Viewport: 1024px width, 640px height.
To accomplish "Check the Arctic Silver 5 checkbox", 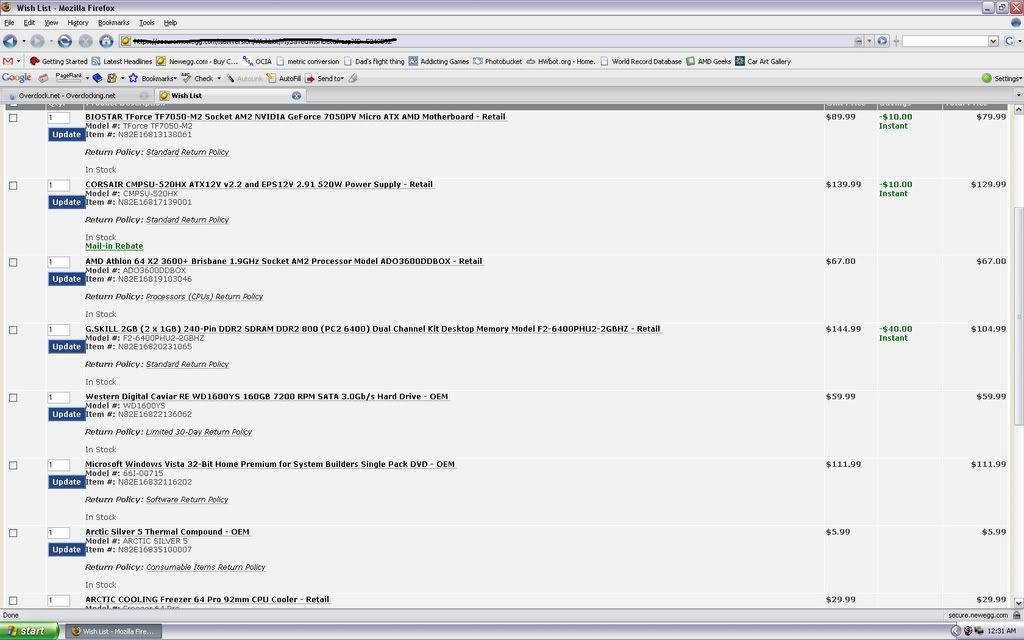I will pos(13,534).
